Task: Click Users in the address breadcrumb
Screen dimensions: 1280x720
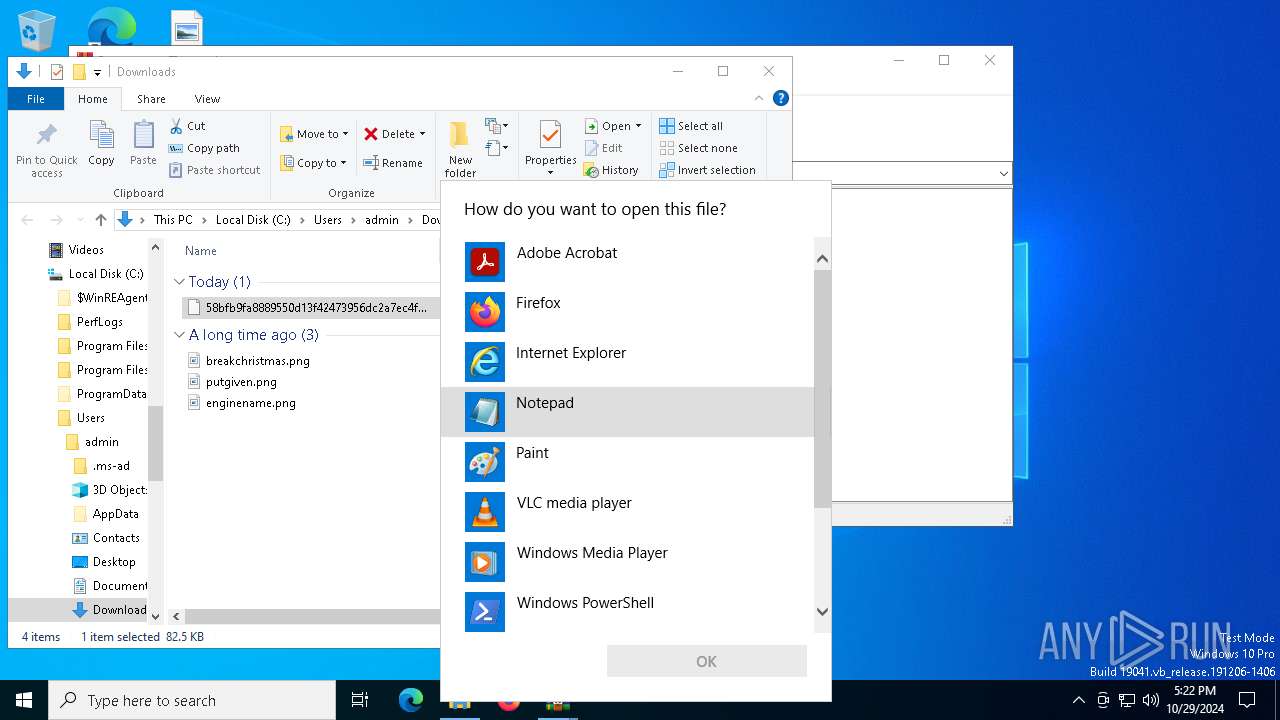Action: [x=327, y=220]
